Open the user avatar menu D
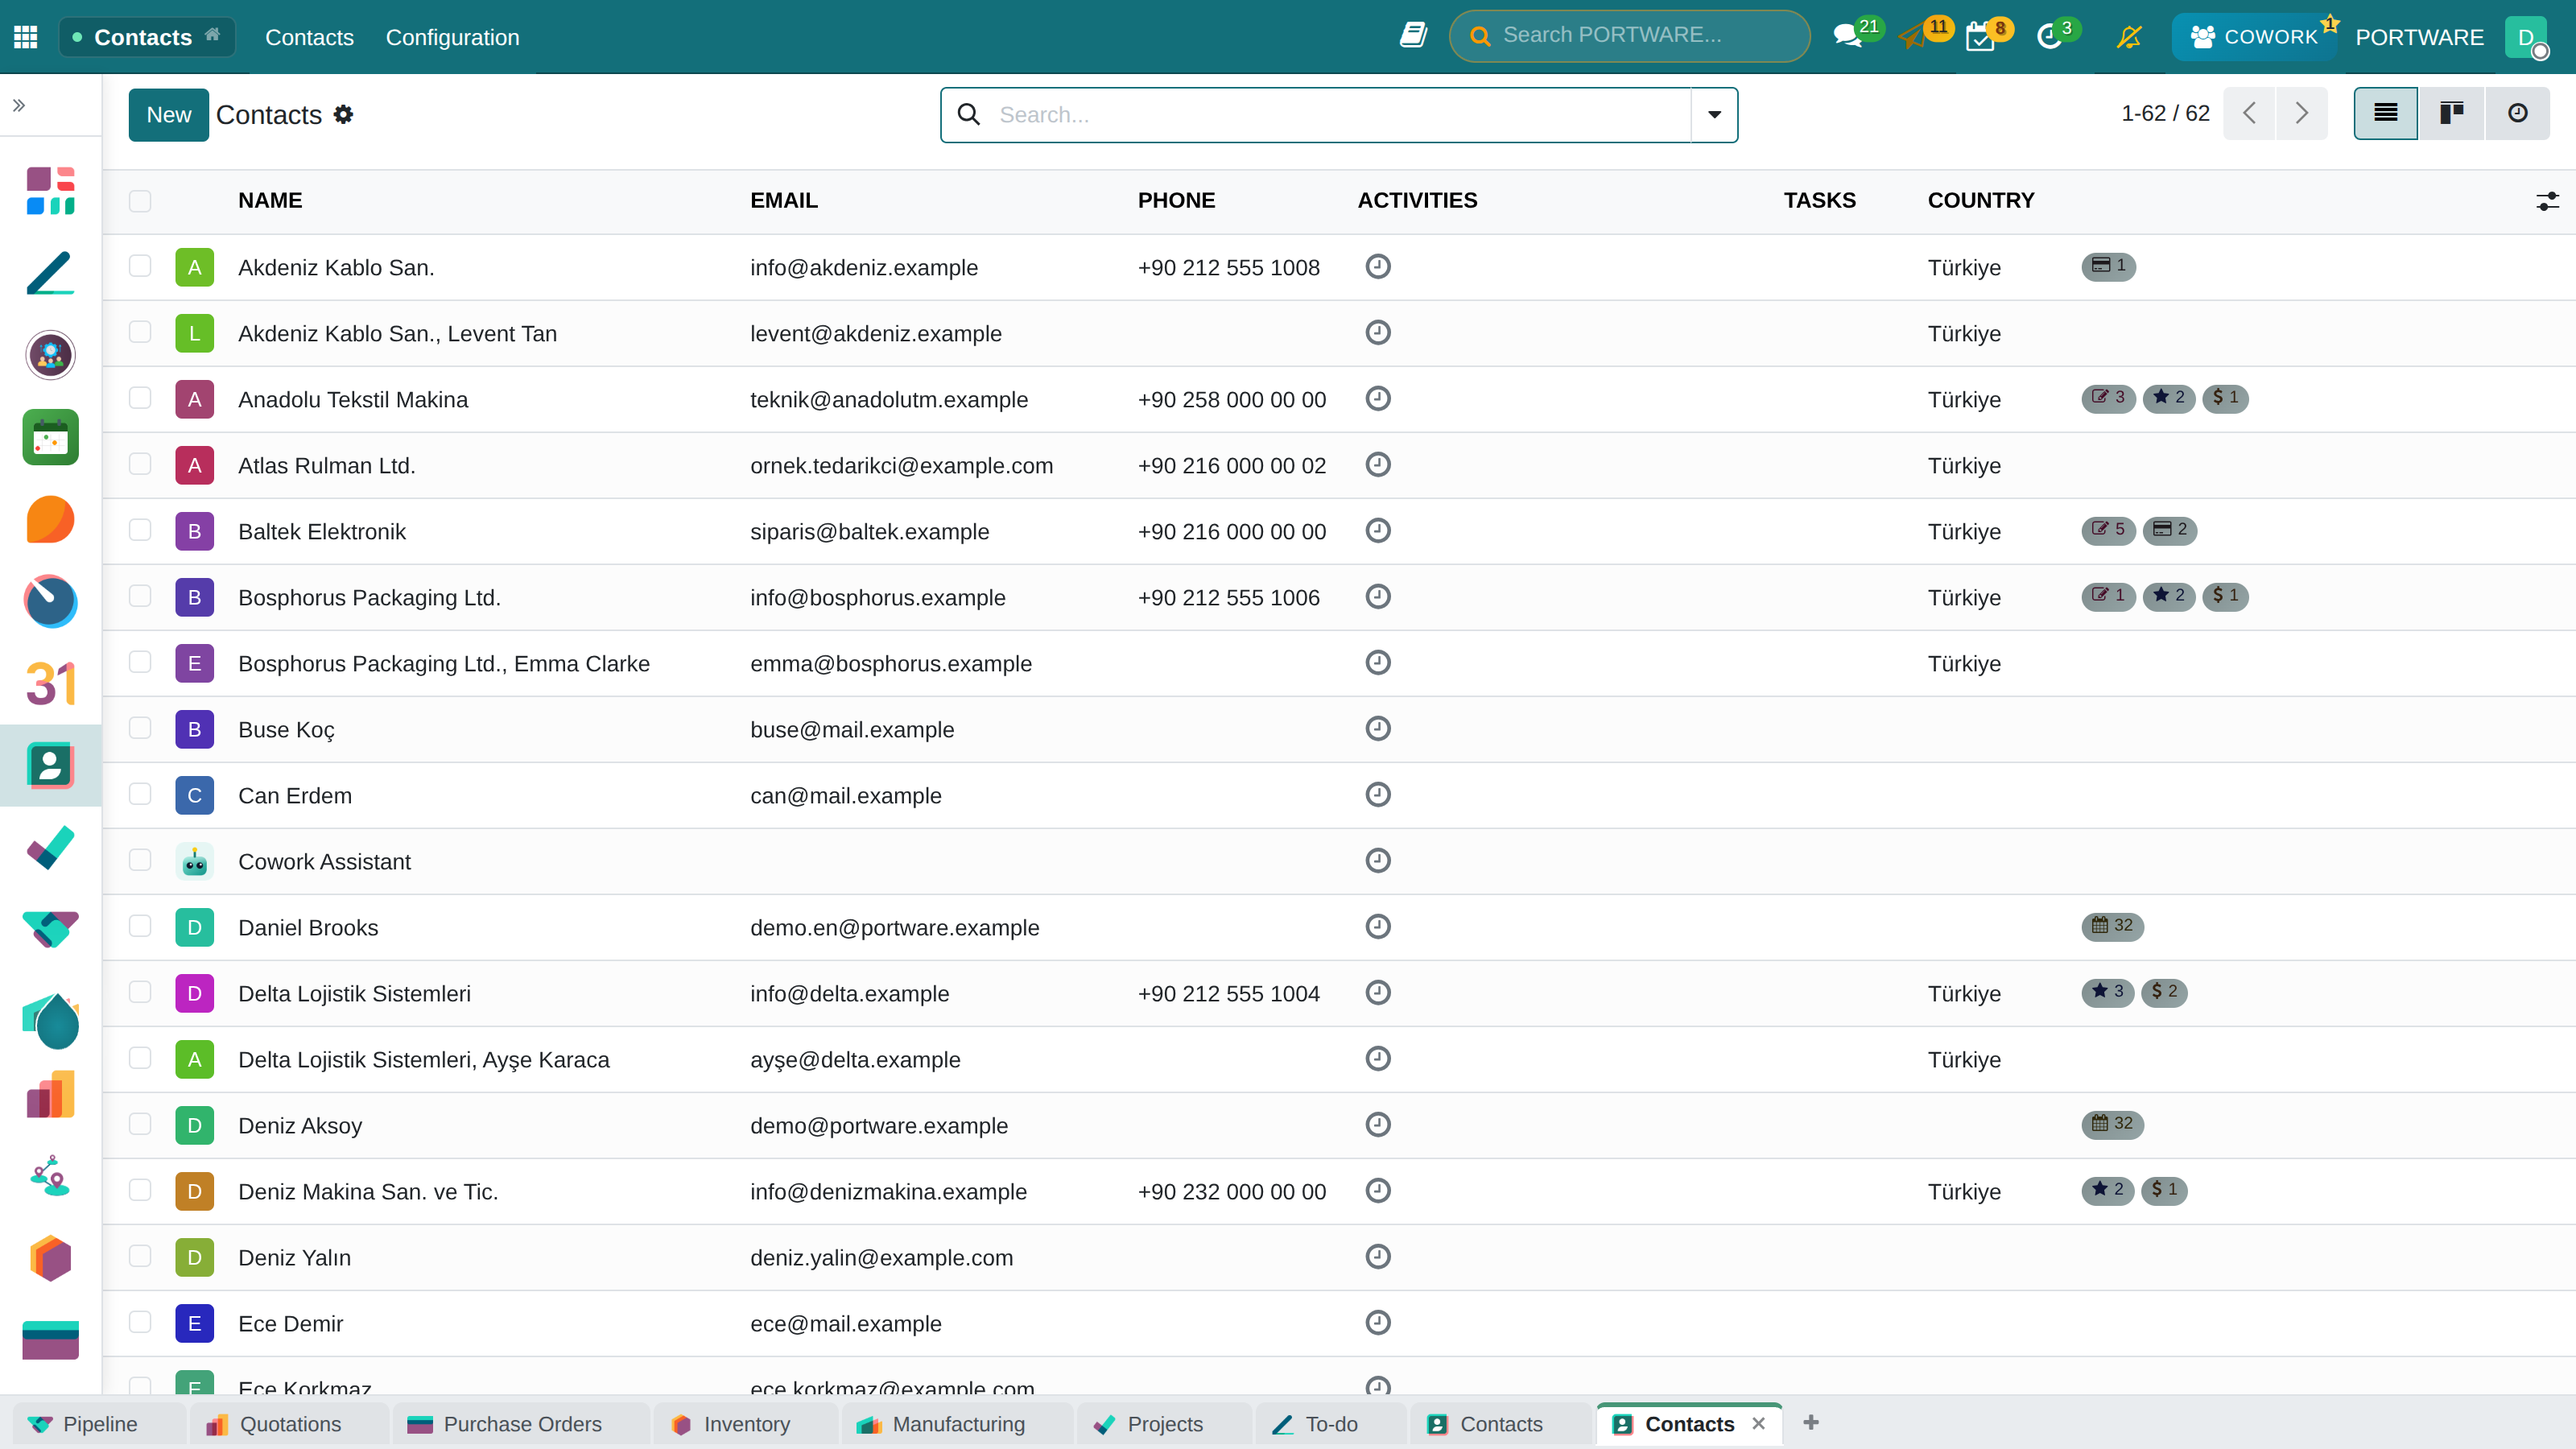Viewport: 2576px width, 1449px height. (2526, 37)
